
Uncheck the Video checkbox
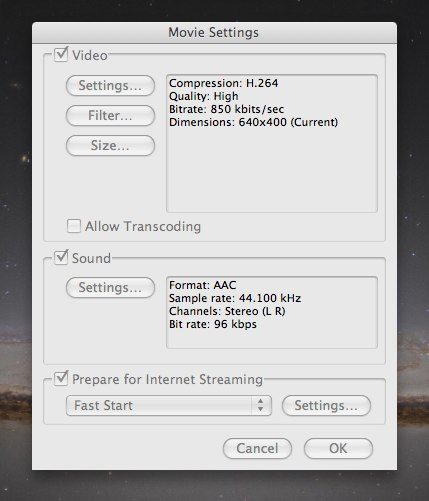click(x=61, y=54)
